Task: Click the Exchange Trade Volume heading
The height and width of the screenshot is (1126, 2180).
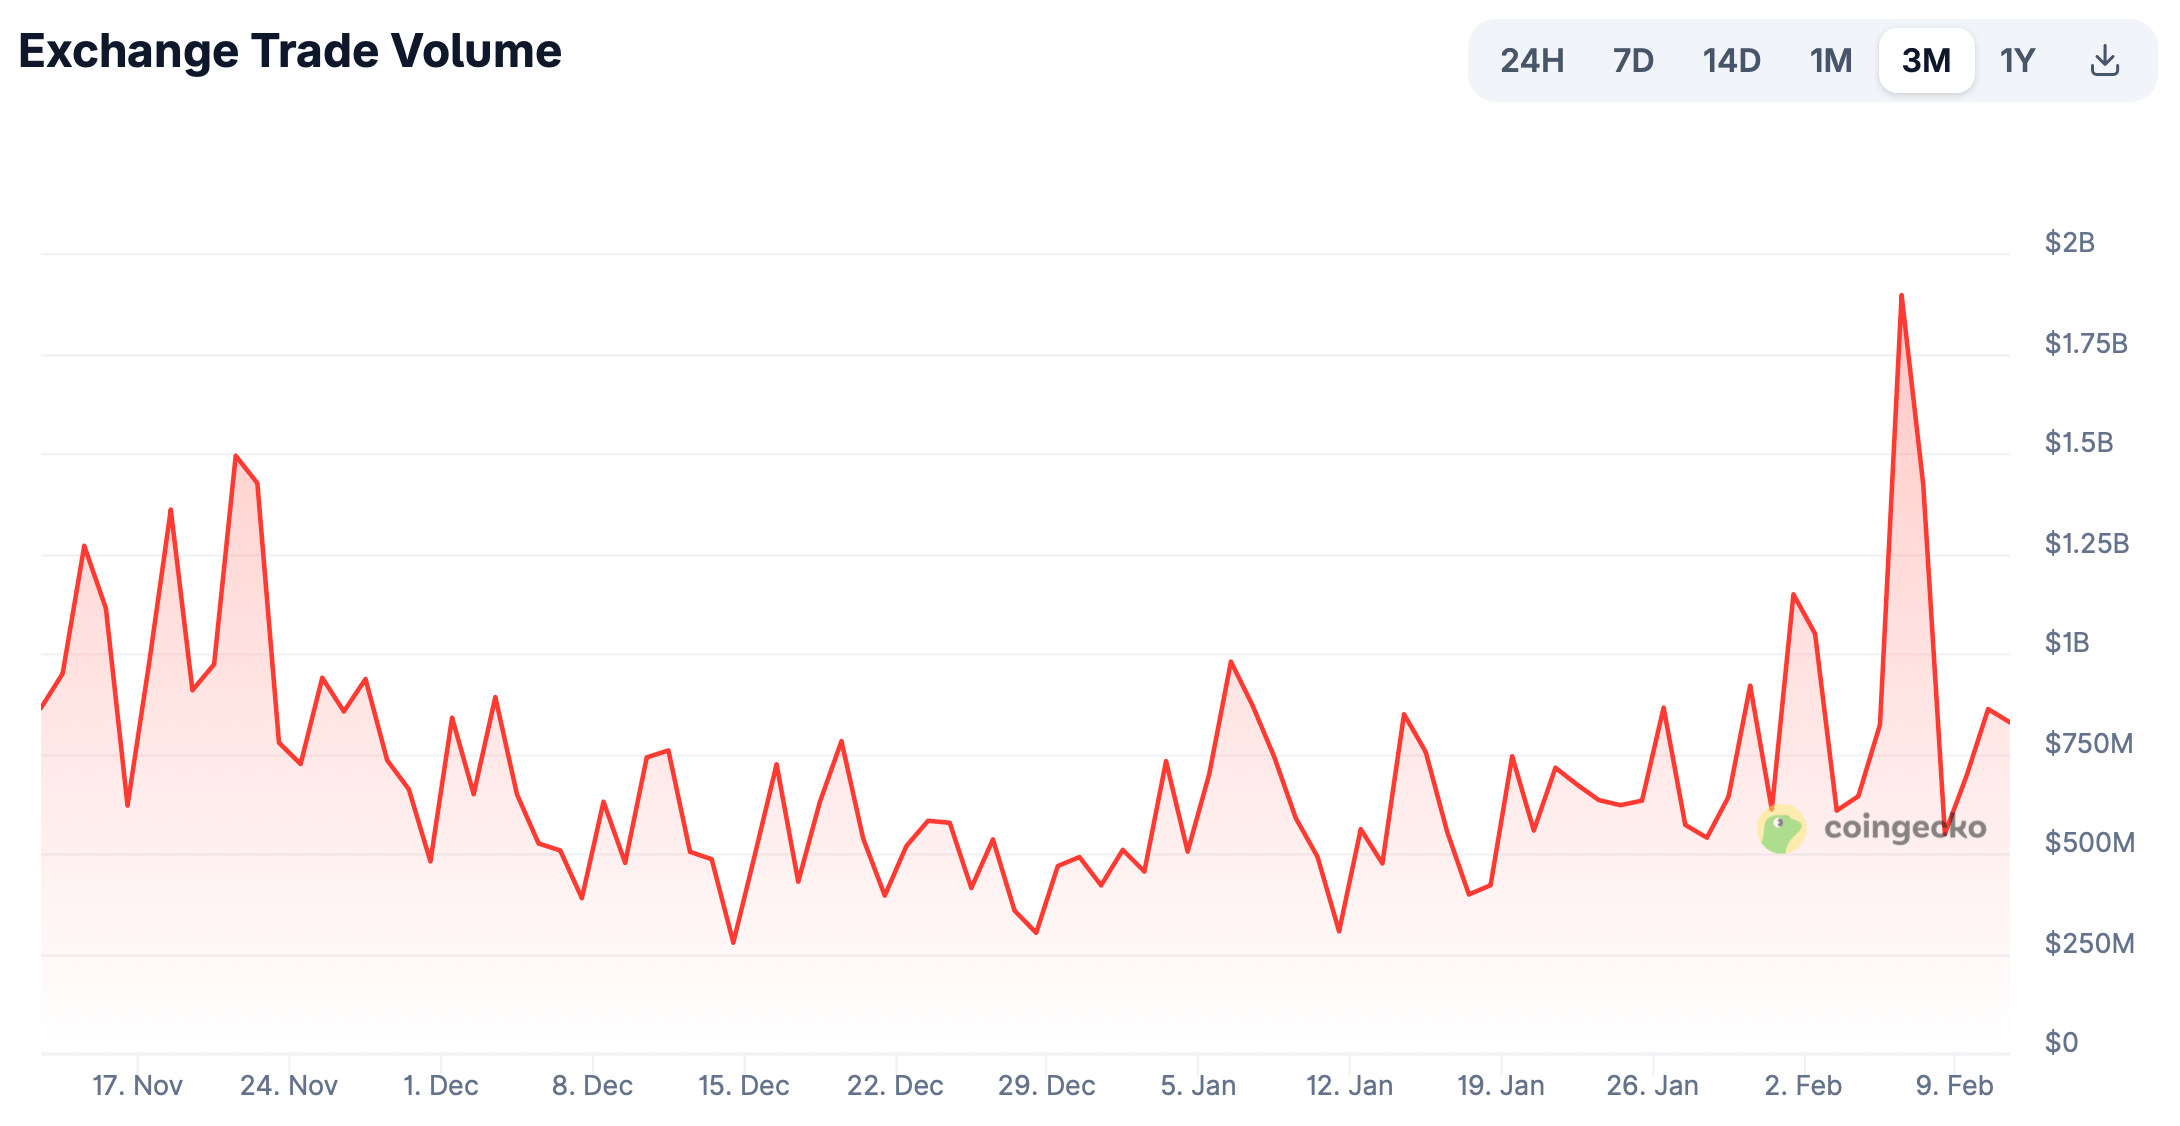Action: point(290,51)
